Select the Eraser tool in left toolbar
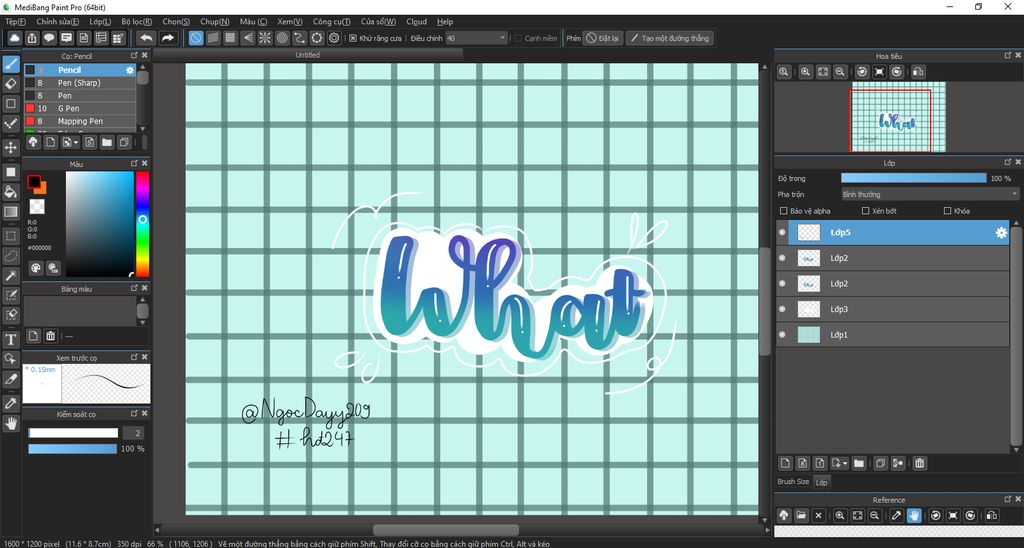 click(x=10, y=84)
